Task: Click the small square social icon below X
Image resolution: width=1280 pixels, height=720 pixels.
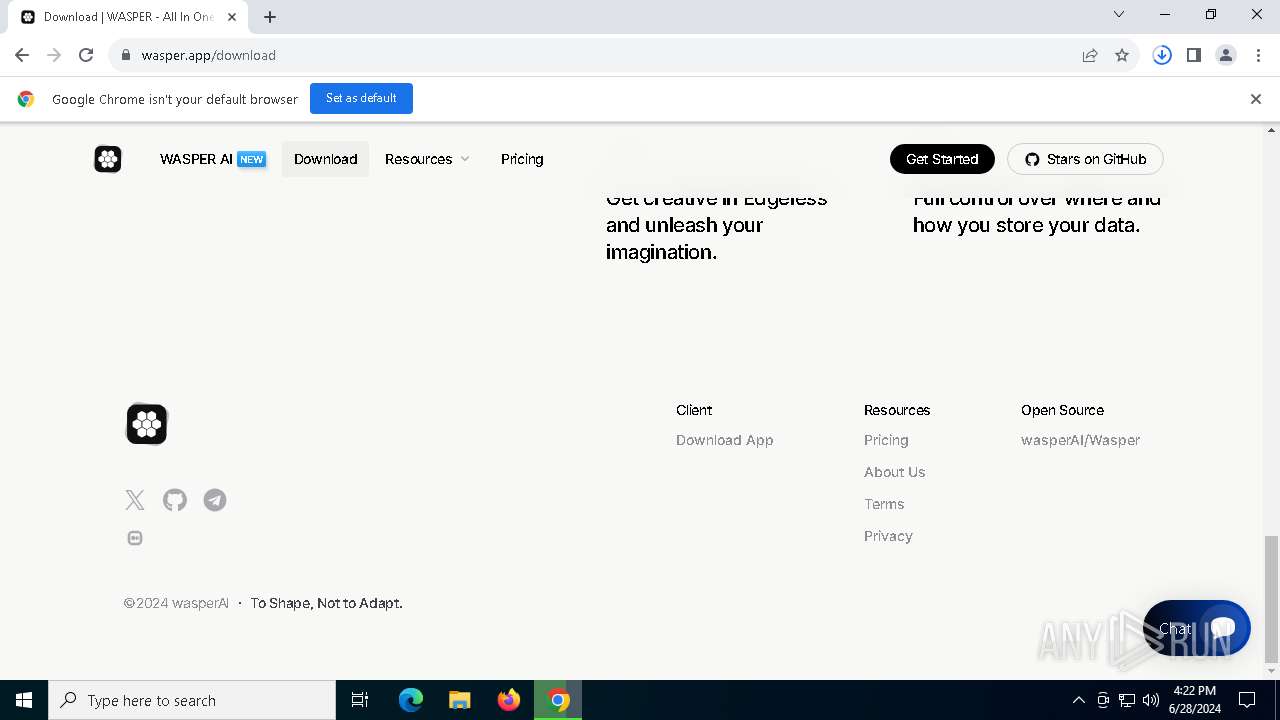Action: pyautogui.click(x=135, y=538)
